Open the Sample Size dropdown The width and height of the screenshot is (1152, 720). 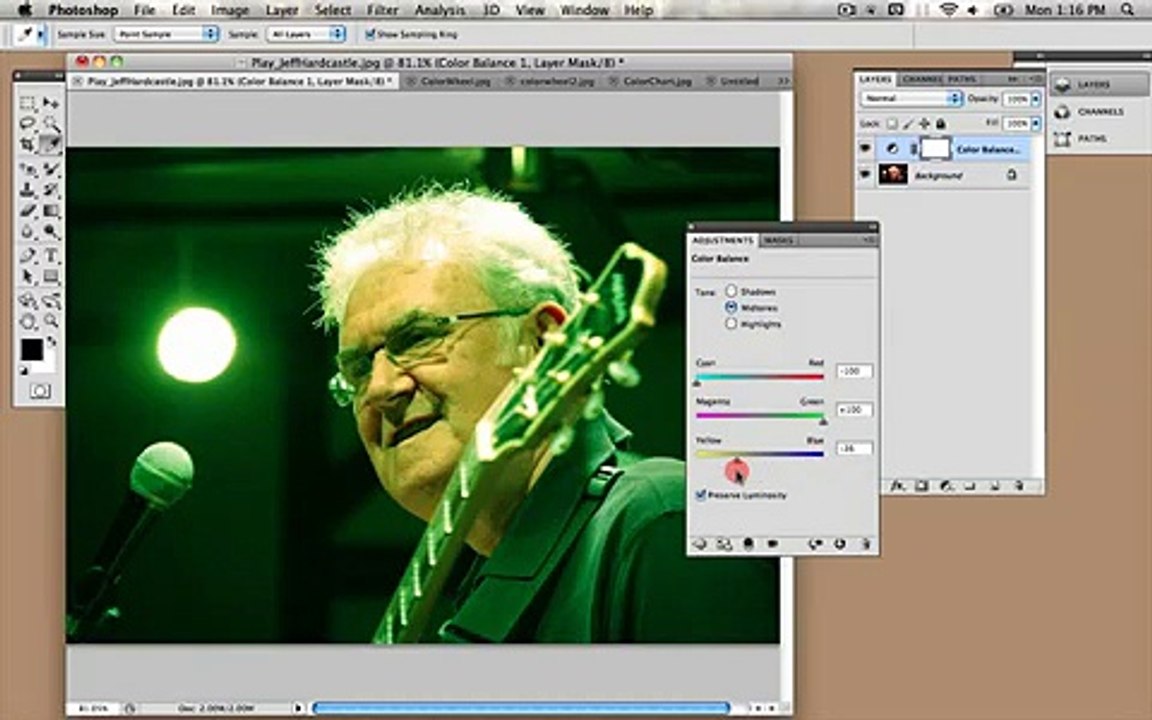coord(167,34)
